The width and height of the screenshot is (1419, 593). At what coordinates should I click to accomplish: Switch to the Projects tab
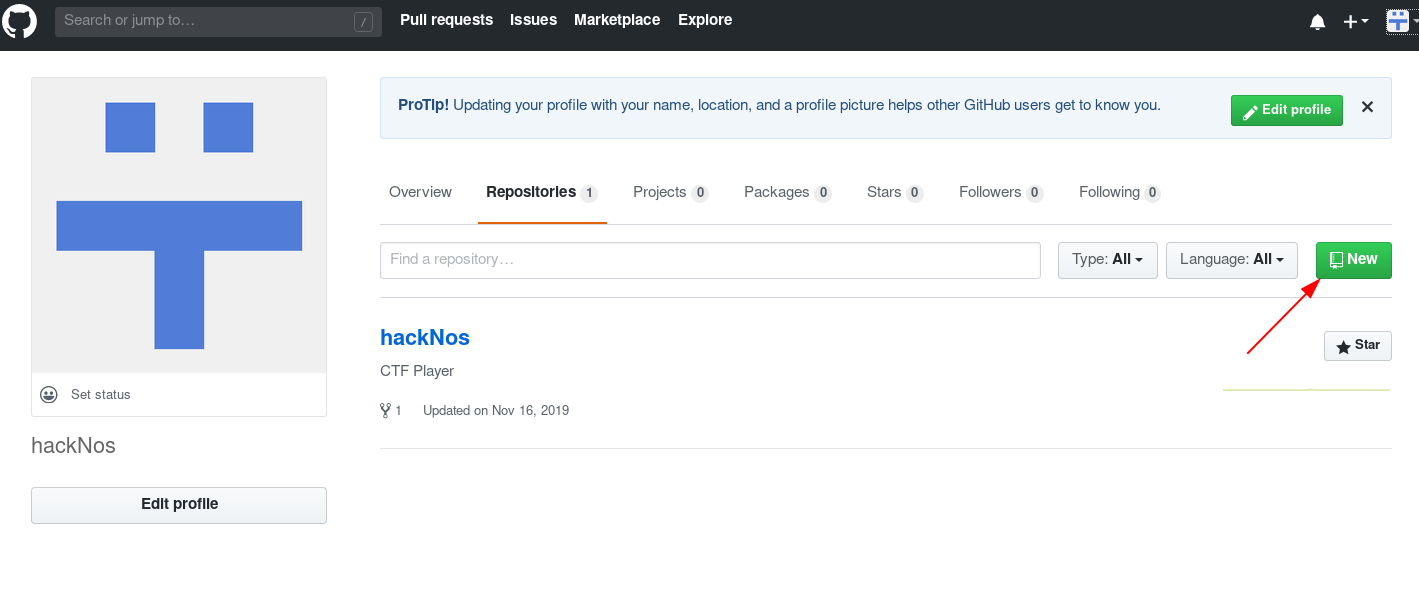point(671,192)
